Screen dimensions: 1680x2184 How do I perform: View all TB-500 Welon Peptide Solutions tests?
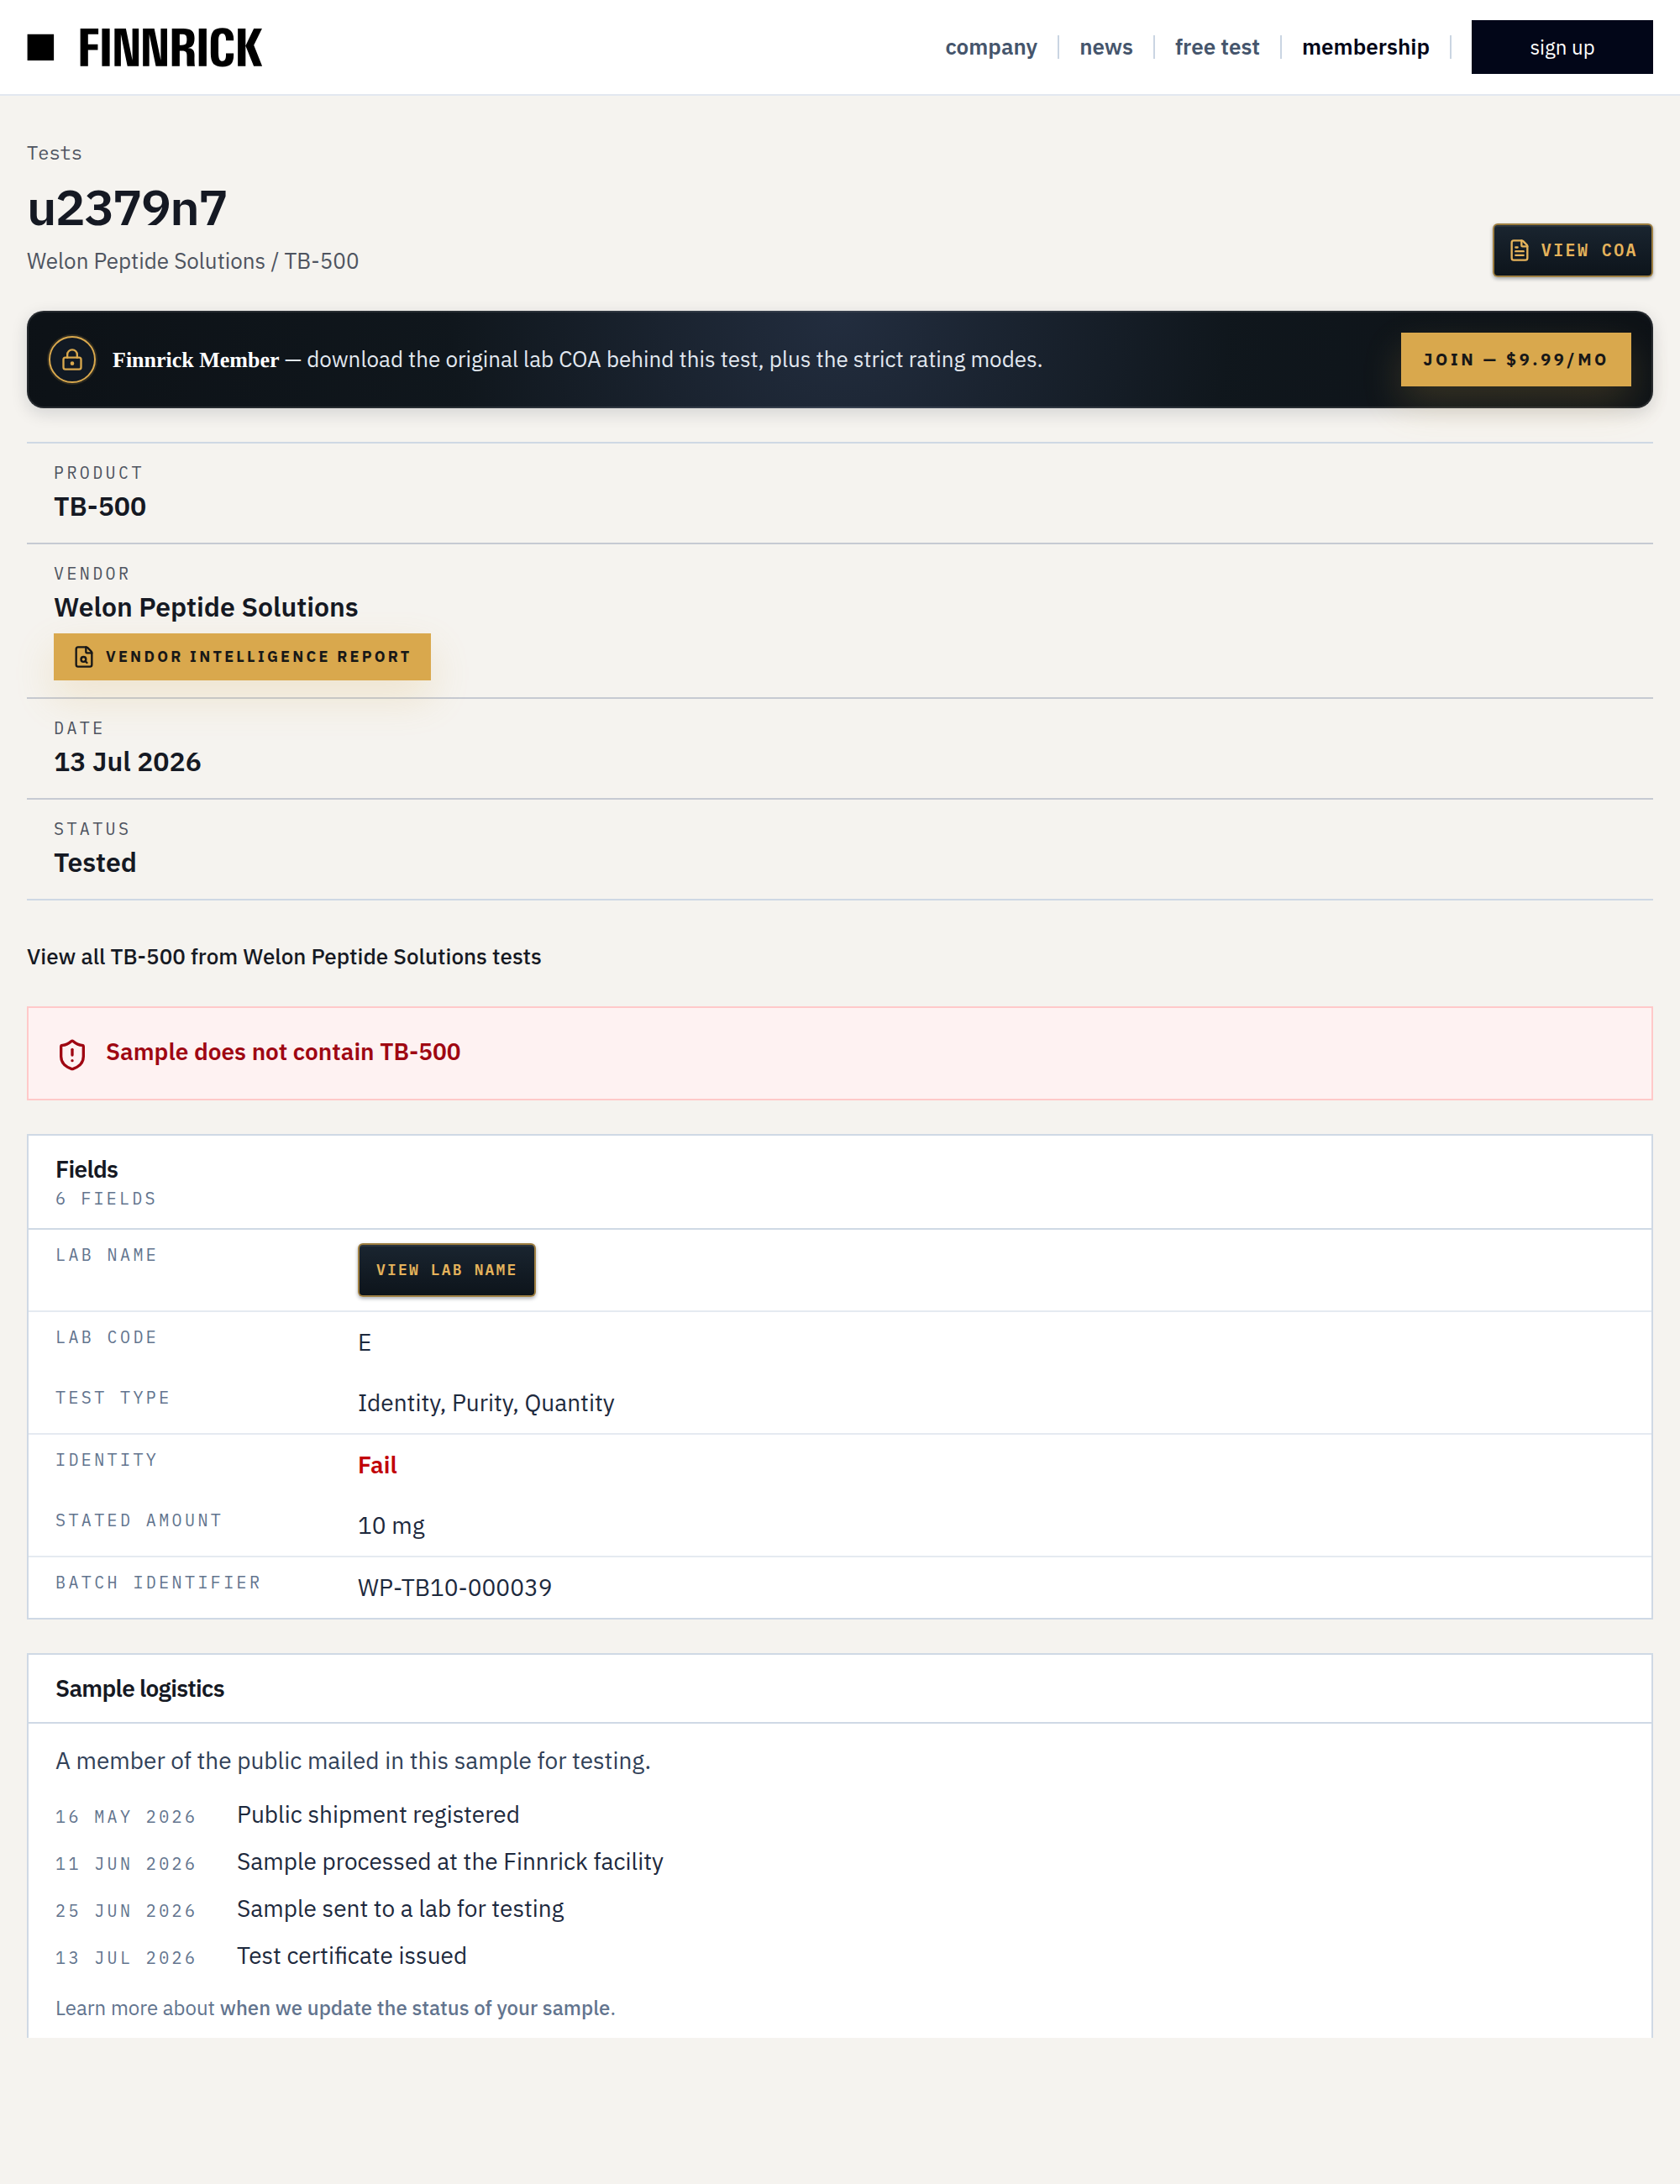[x=284, y=956]
